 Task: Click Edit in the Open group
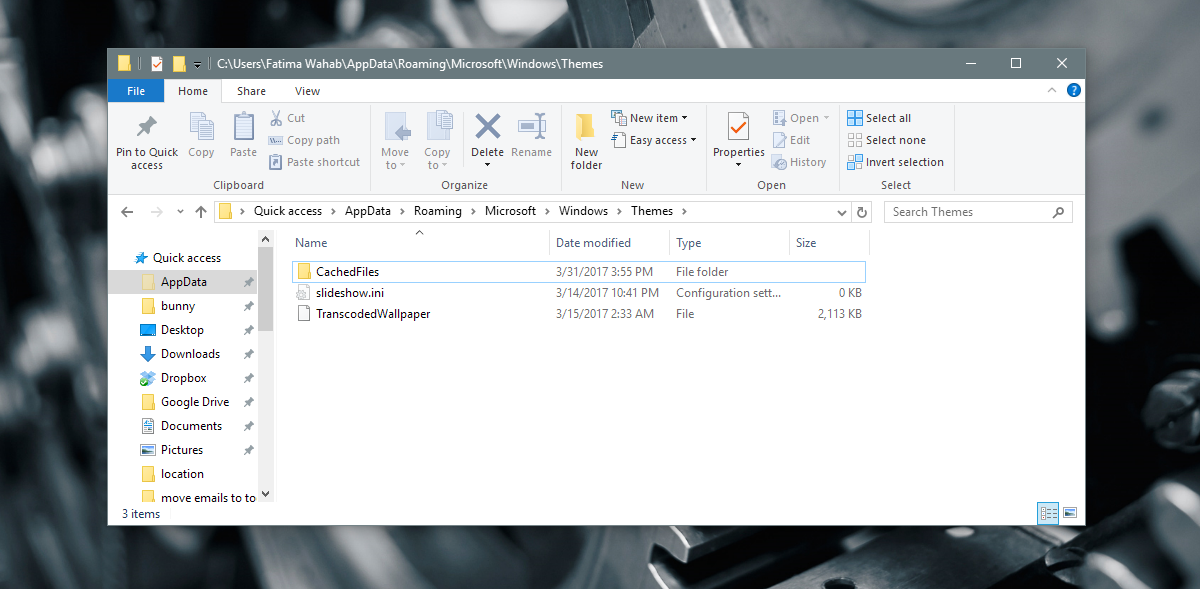(791, 140)
